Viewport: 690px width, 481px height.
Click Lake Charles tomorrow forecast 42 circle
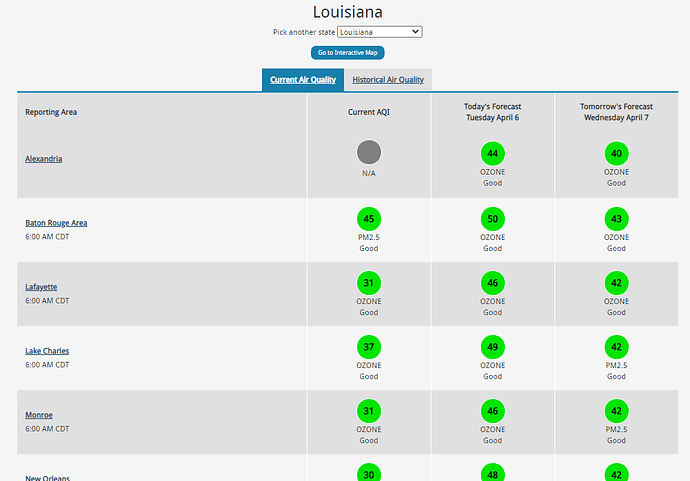(x=616, y=347)
